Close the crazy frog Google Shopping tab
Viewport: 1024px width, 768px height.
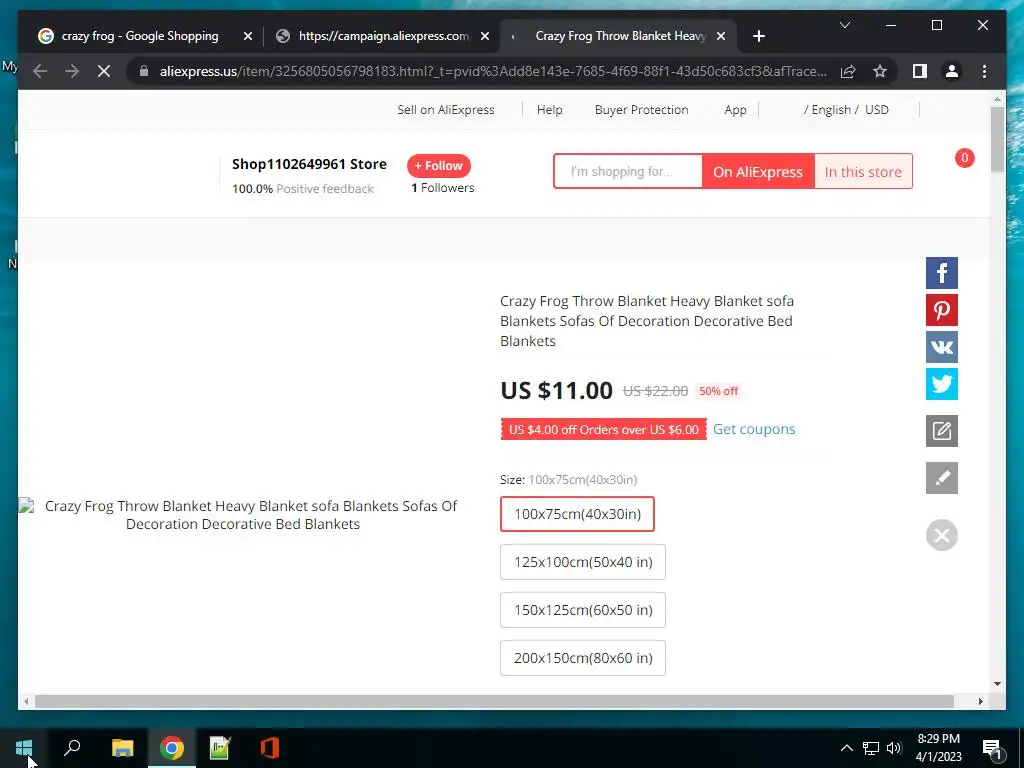click(x=248, y=37)
